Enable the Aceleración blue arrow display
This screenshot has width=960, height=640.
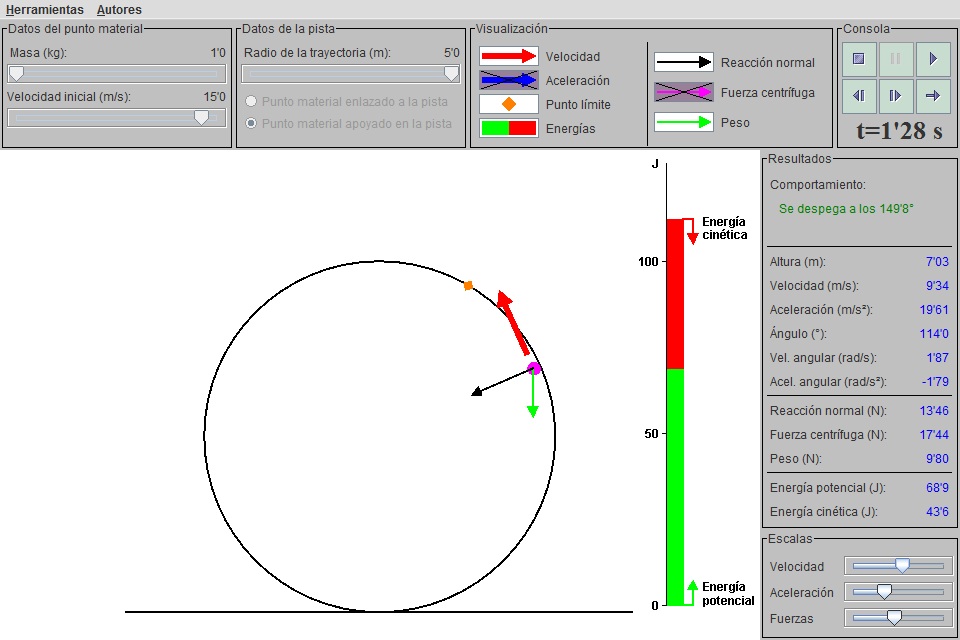click(509, 80)
